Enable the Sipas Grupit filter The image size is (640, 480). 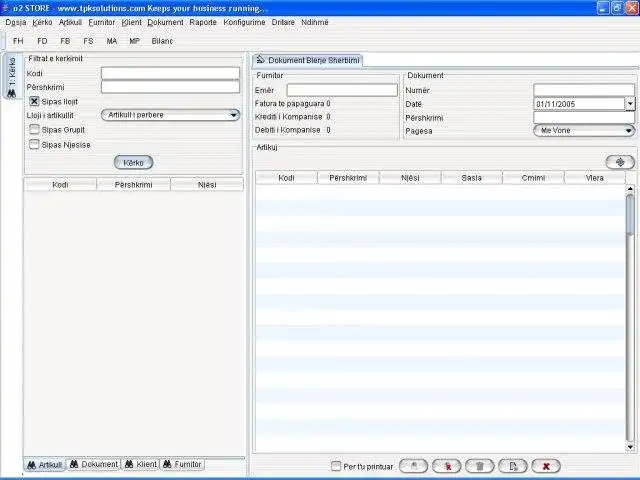(x=34, y=129)
